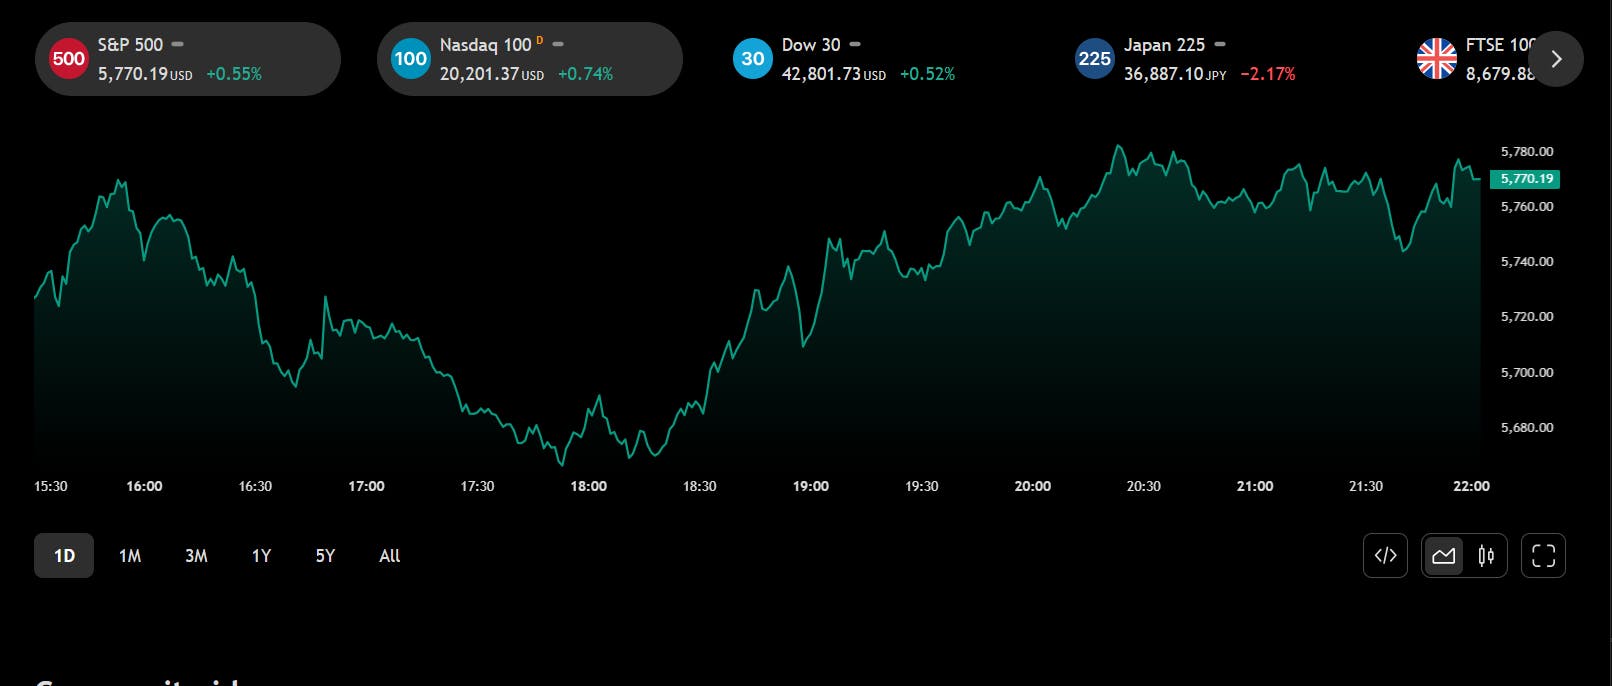Click the Japan 225 logo icon
The width and height of the screenshot is (1612, 686).
(1094, 59)
